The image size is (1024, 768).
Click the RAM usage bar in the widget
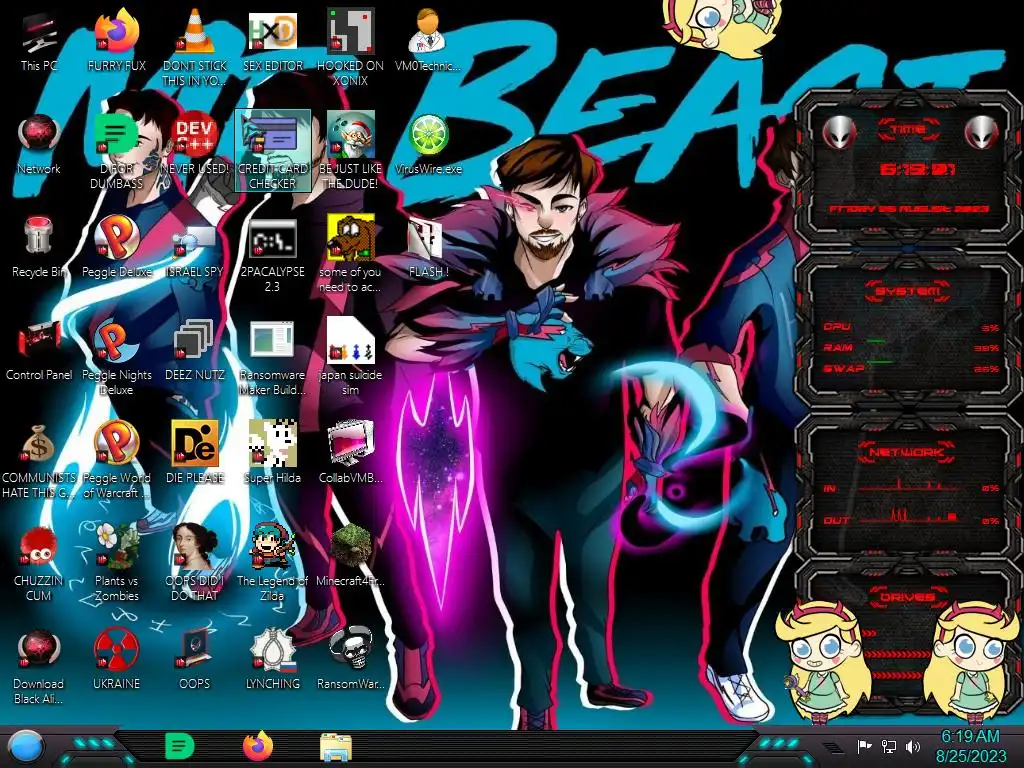point(912,347)
